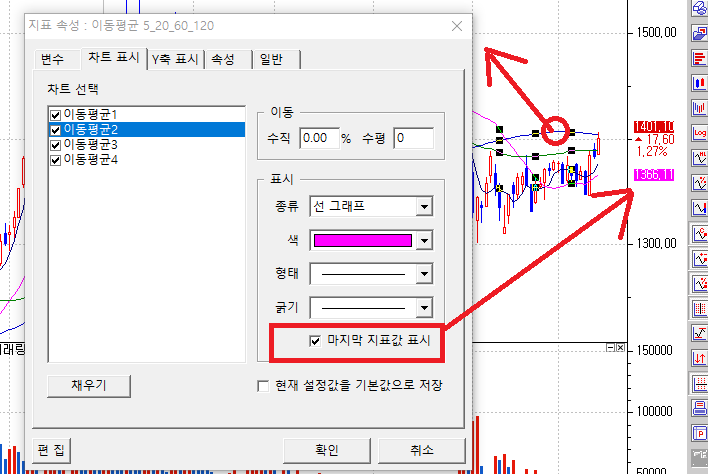Click the P page preview icon

[x=697, y=433]
